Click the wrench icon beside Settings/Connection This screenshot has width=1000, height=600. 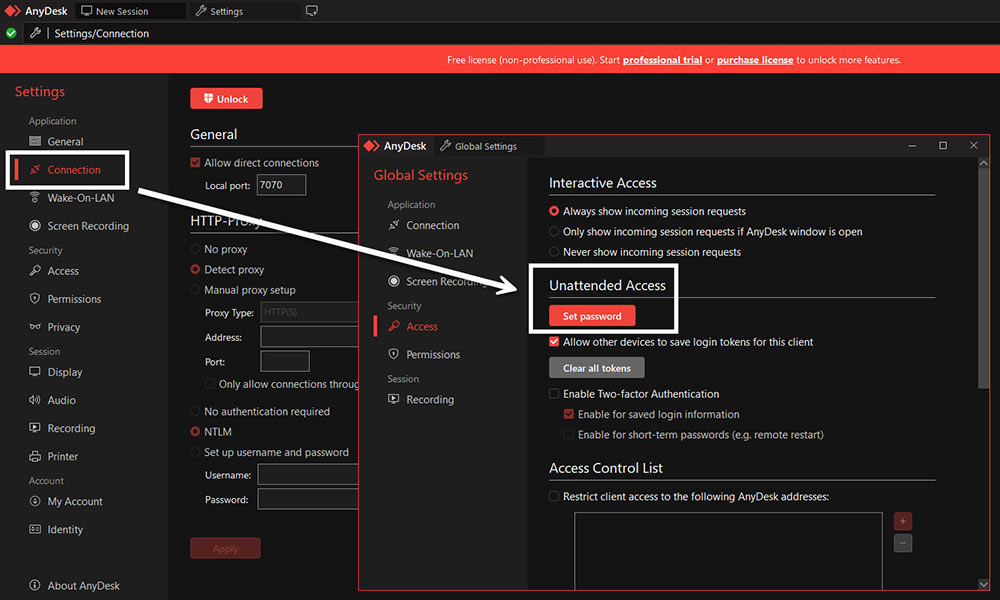[35, 33]
